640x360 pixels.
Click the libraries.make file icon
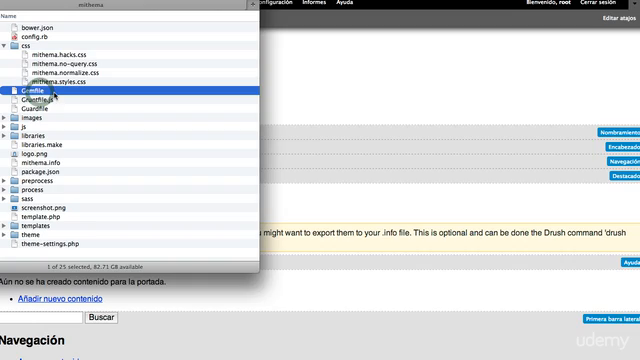click(x=14, y=145)
